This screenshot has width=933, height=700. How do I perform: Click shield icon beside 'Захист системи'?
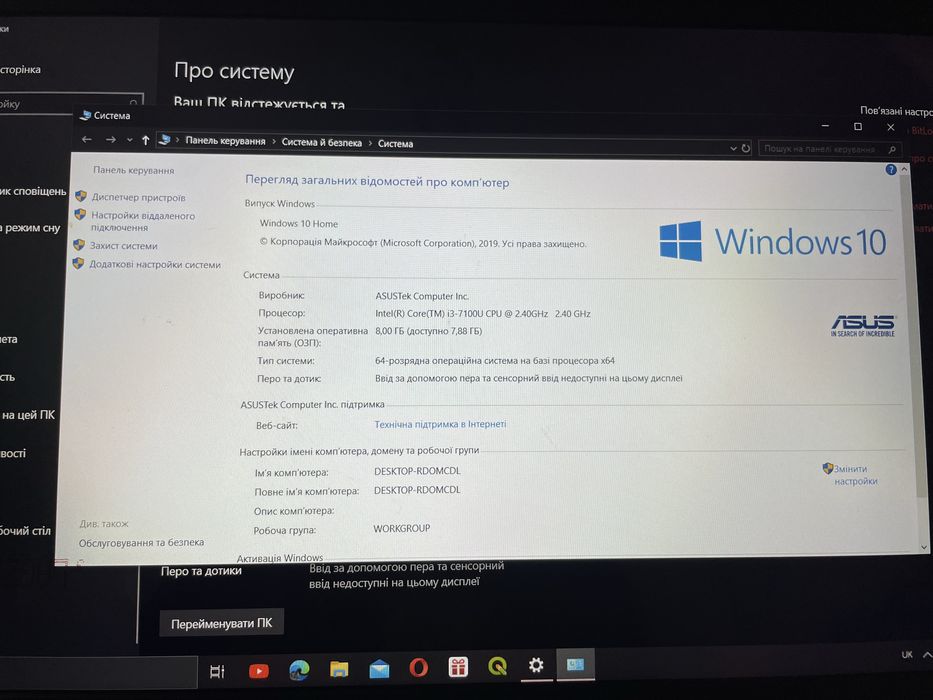(x=79, y=245)
